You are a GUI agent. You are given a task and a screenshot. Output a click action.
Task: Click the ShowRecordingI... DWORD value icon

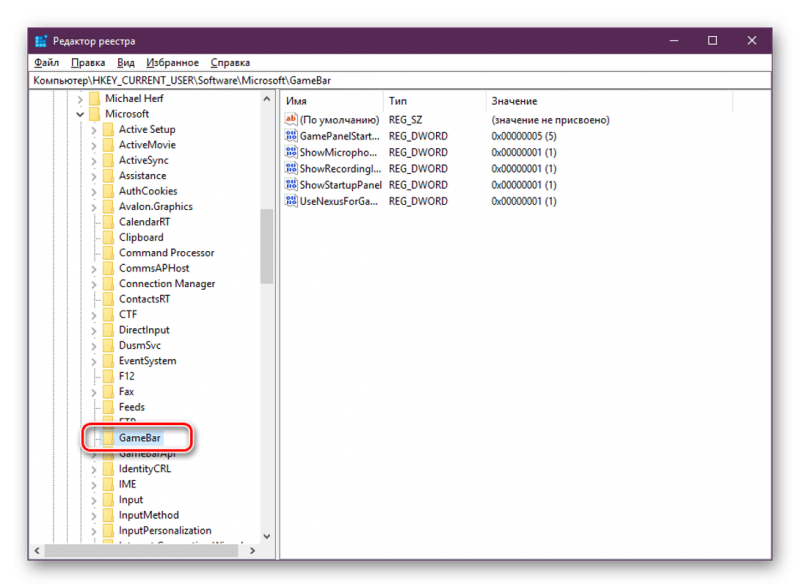click(291, 168)
